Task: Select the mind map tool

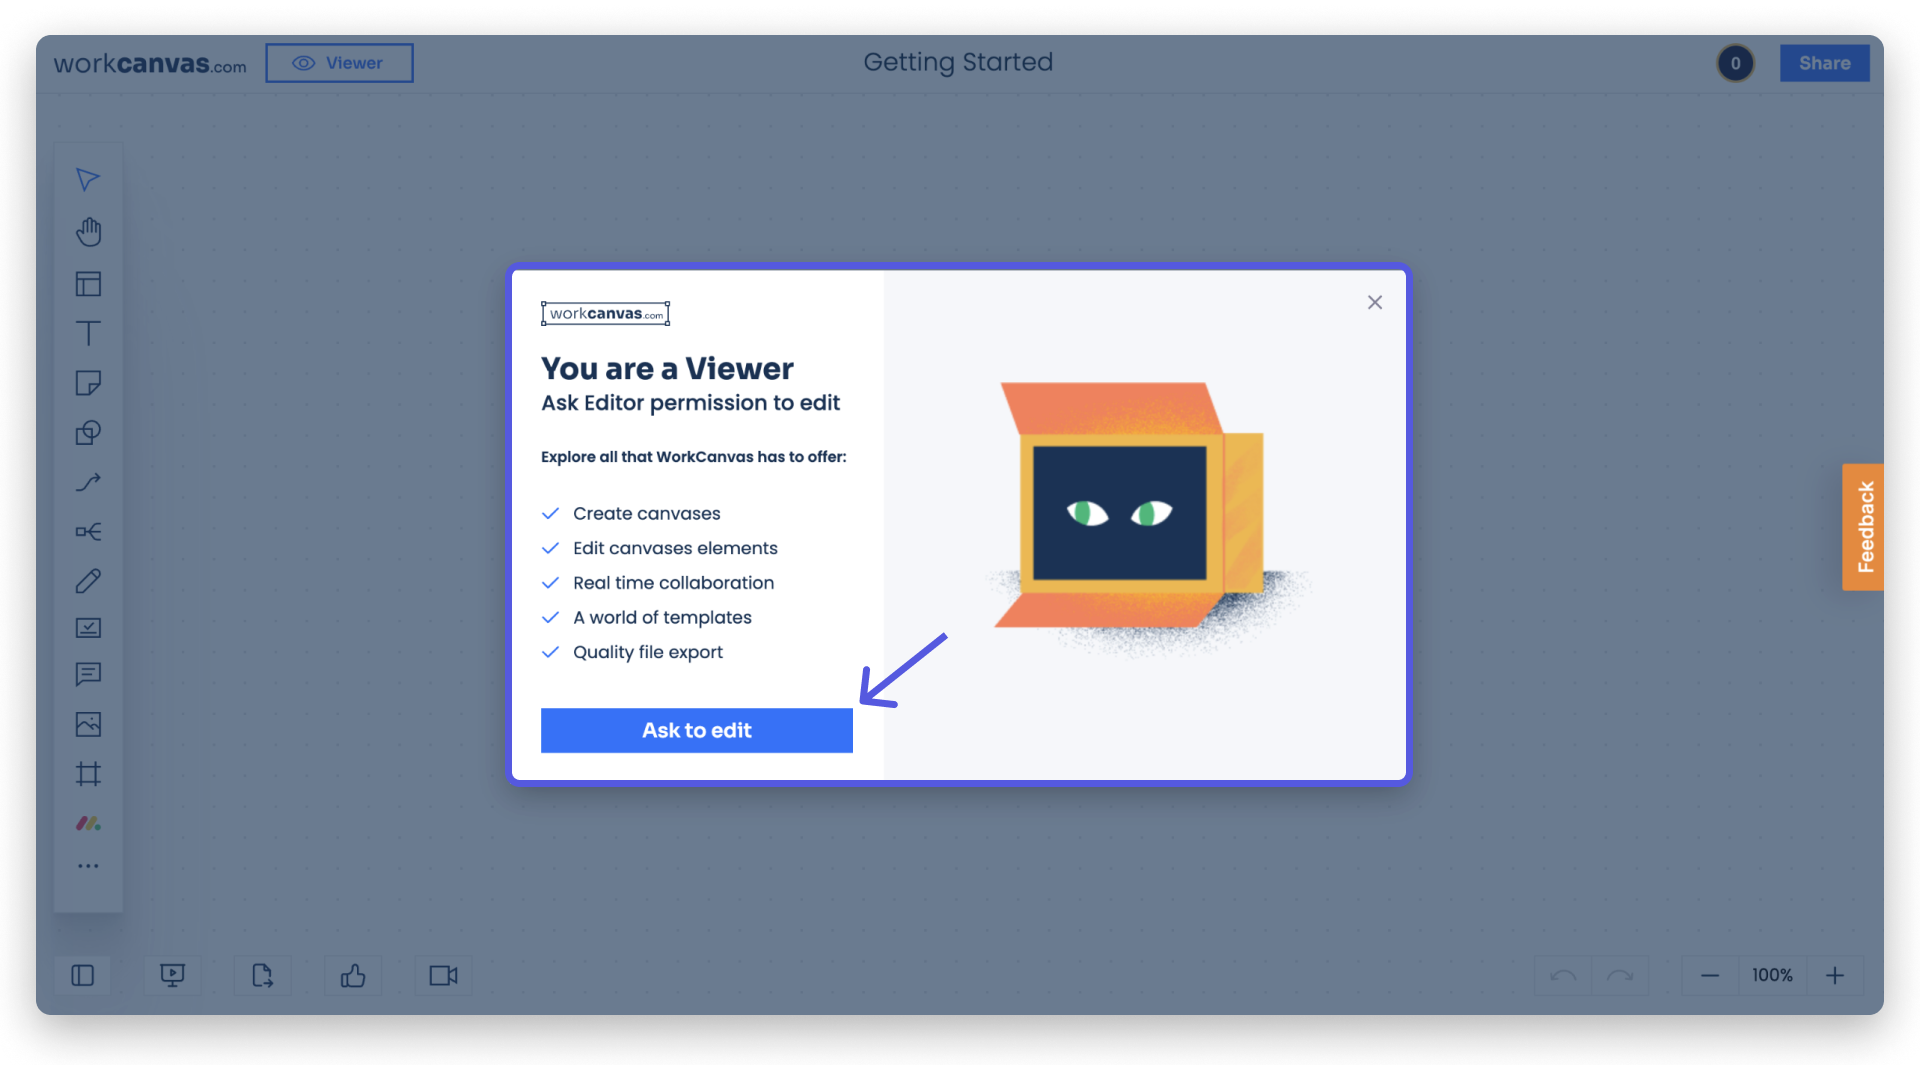Action: [x=88, y=532]
